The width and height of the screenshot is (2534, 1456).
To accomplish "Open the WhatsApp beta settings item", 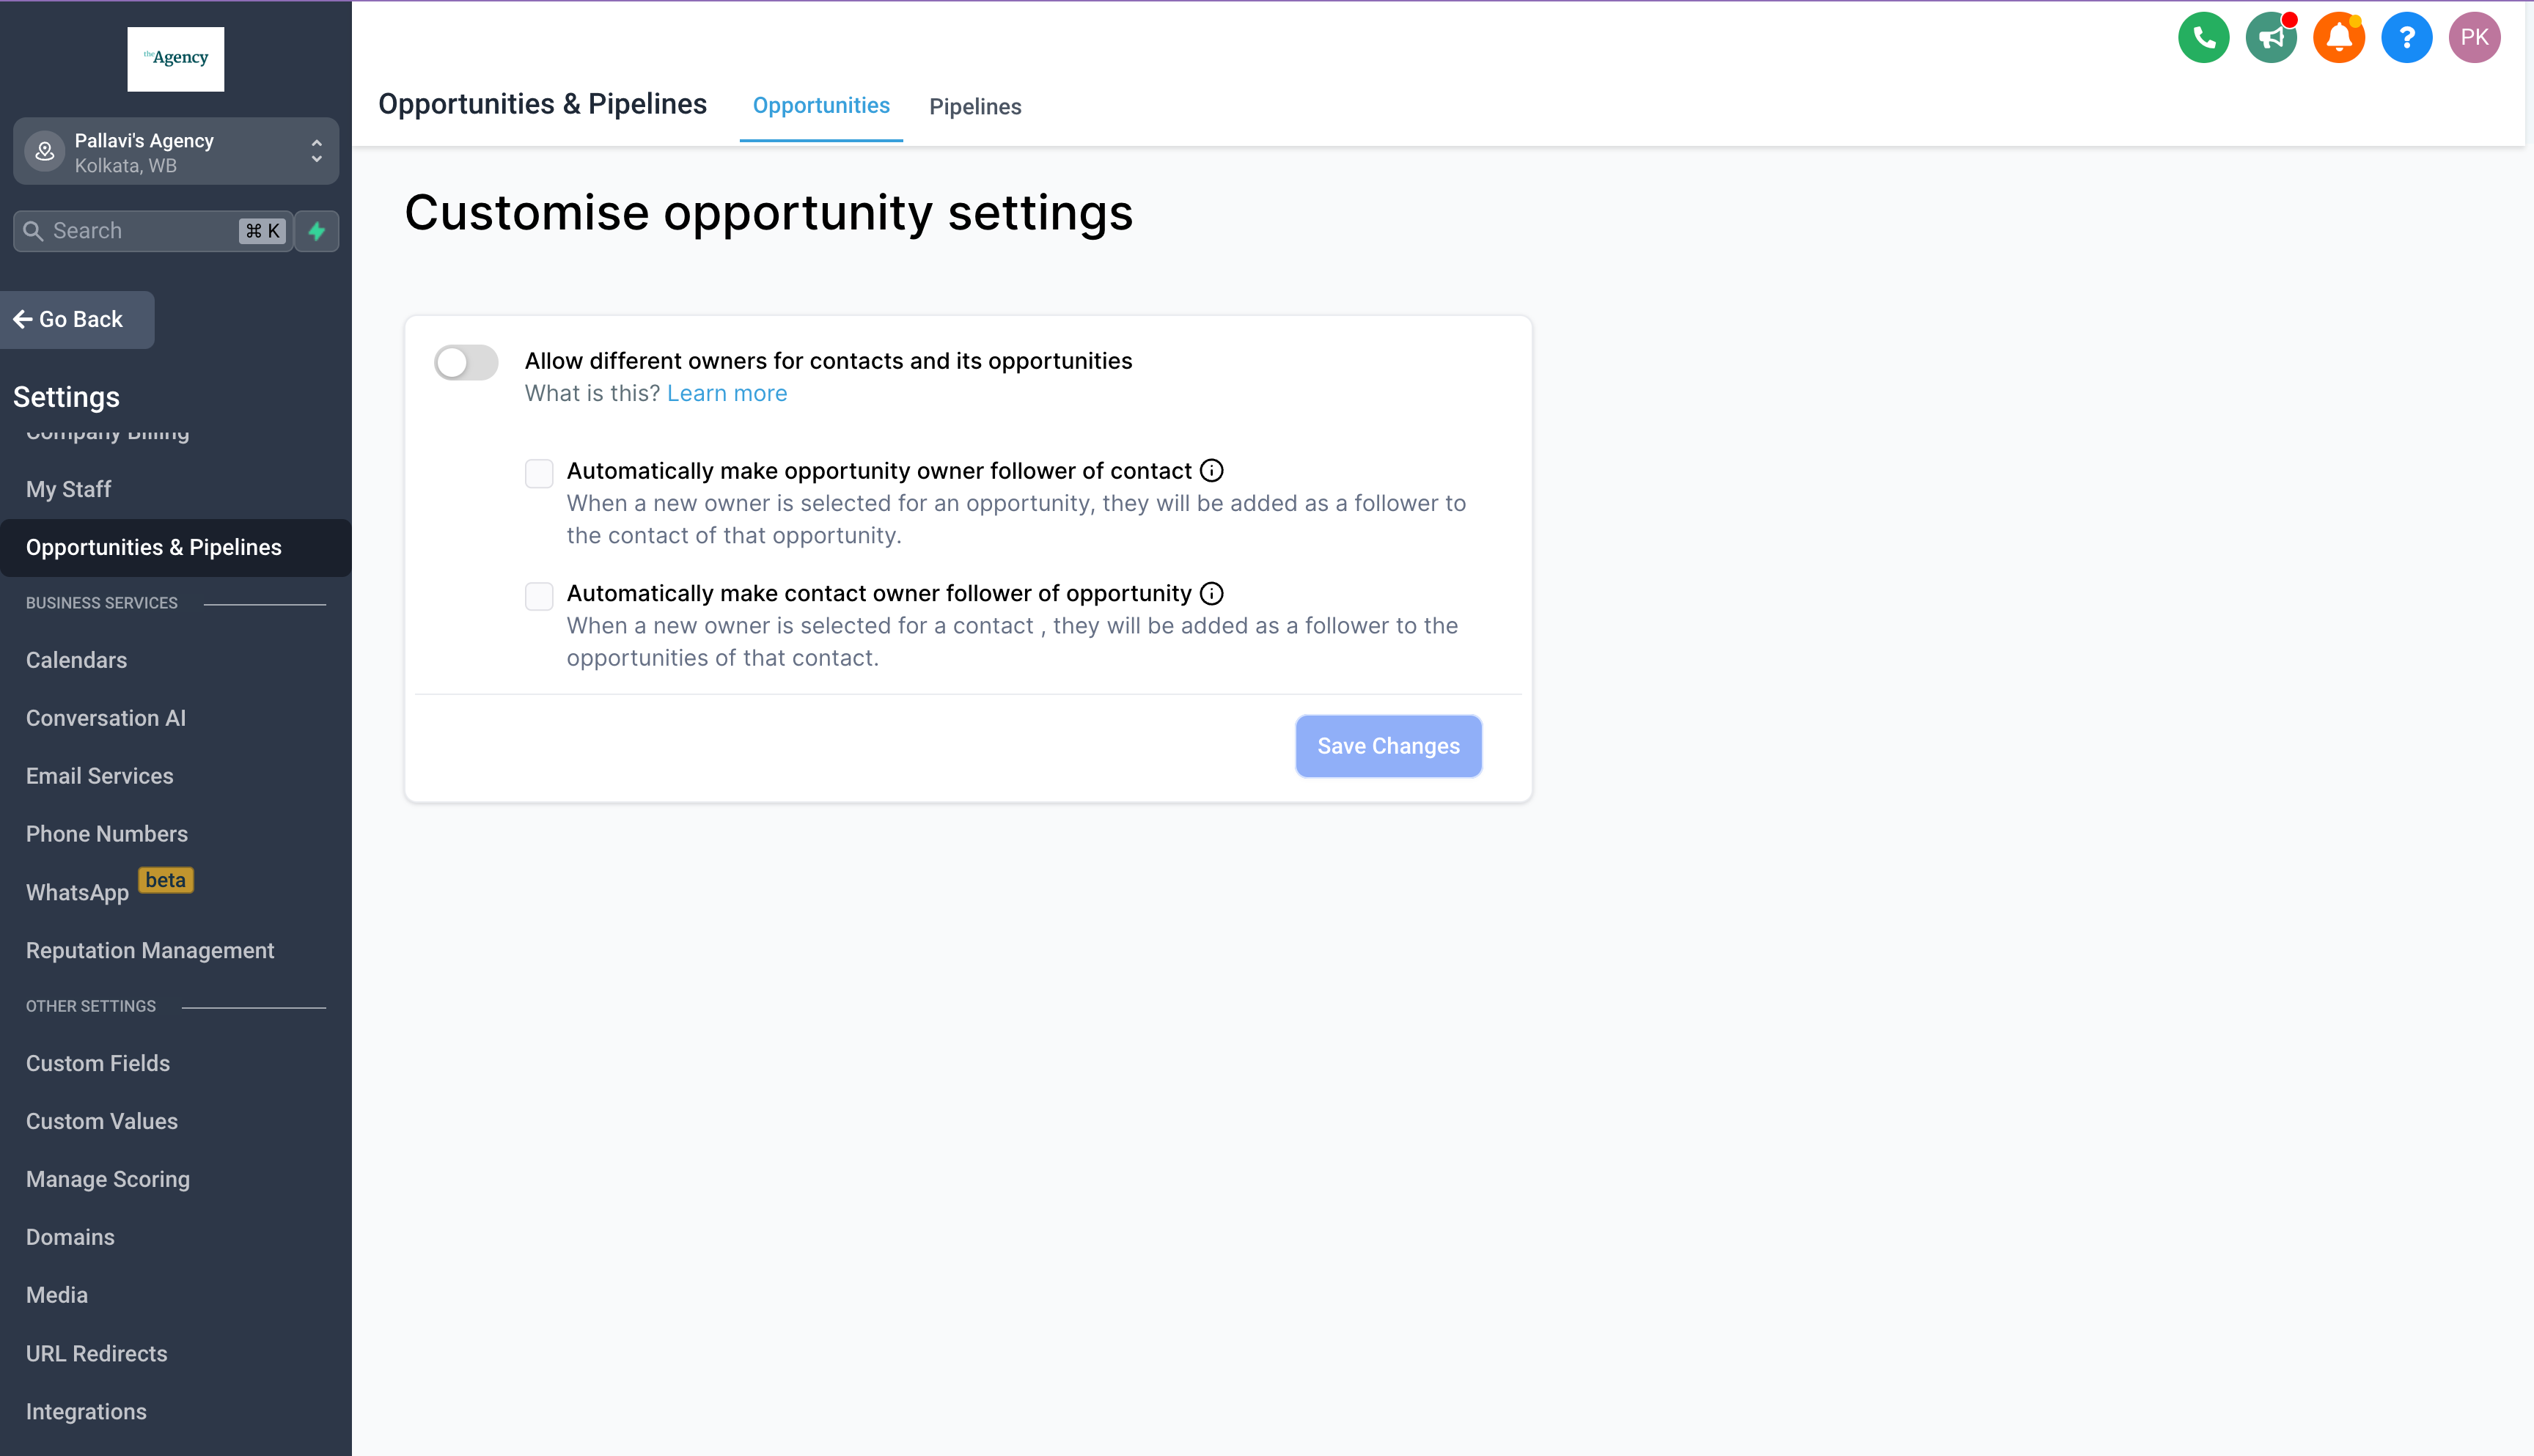I will 77,893.
